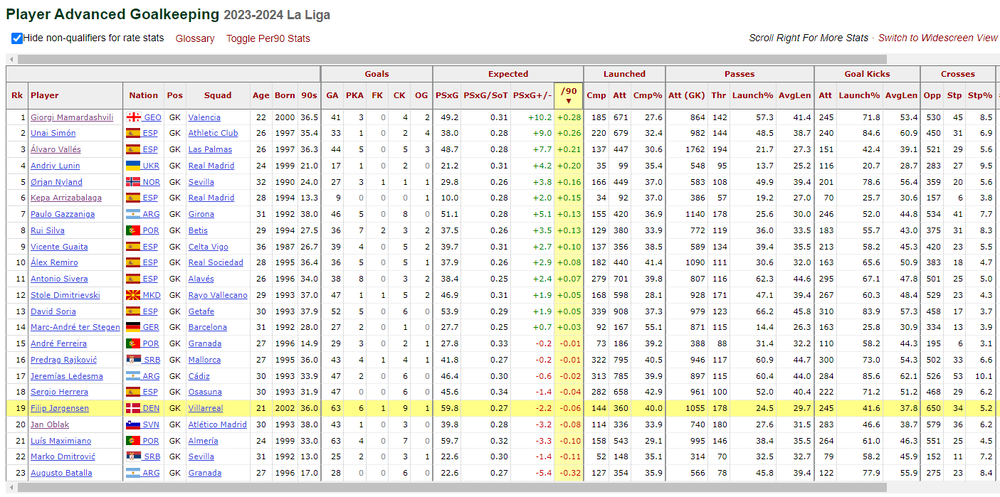
Task: Open Atlético Madrid squad link
Action: pos(217,424)
